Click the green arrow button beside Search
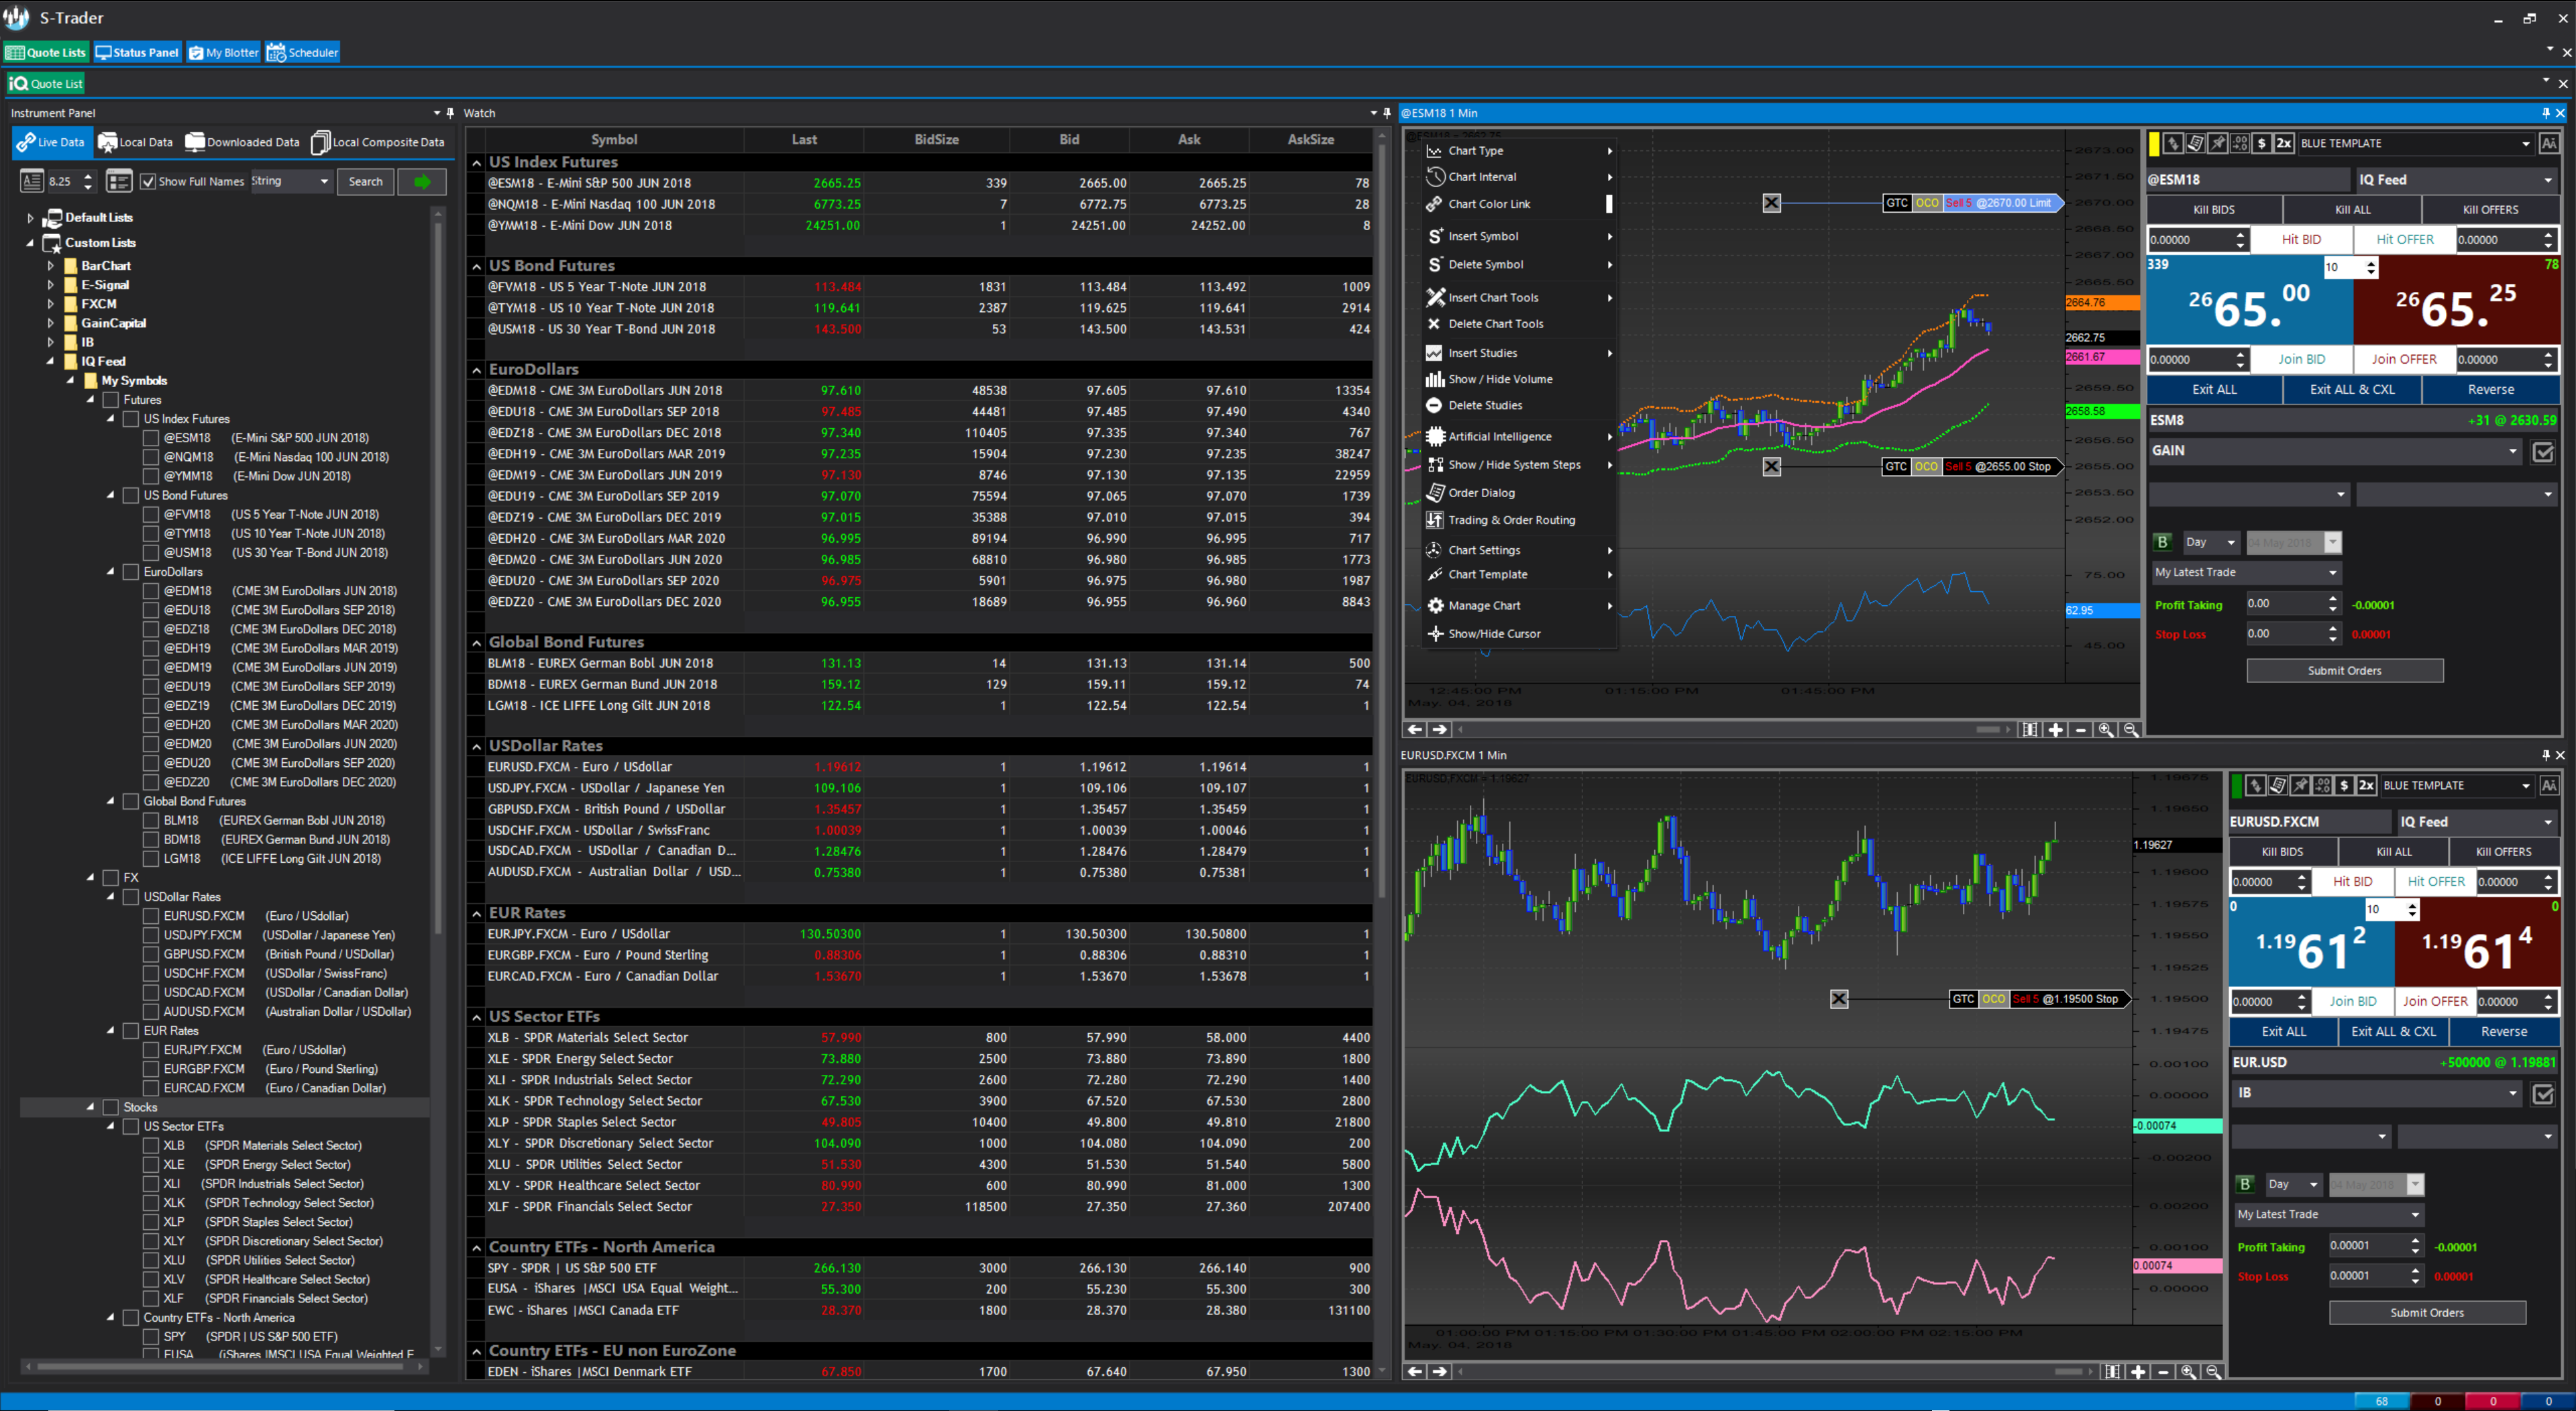The height and width of the screenshot is (1411, 2576). coord(422,182)
